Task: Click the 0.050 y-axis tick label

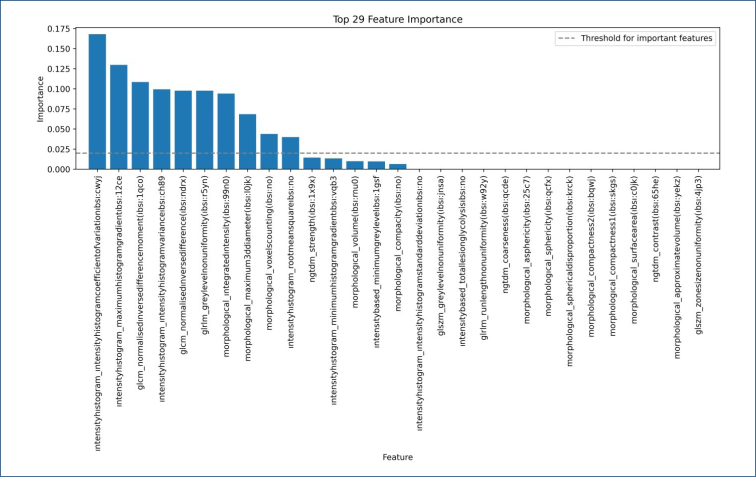Action: click(58, 129)
